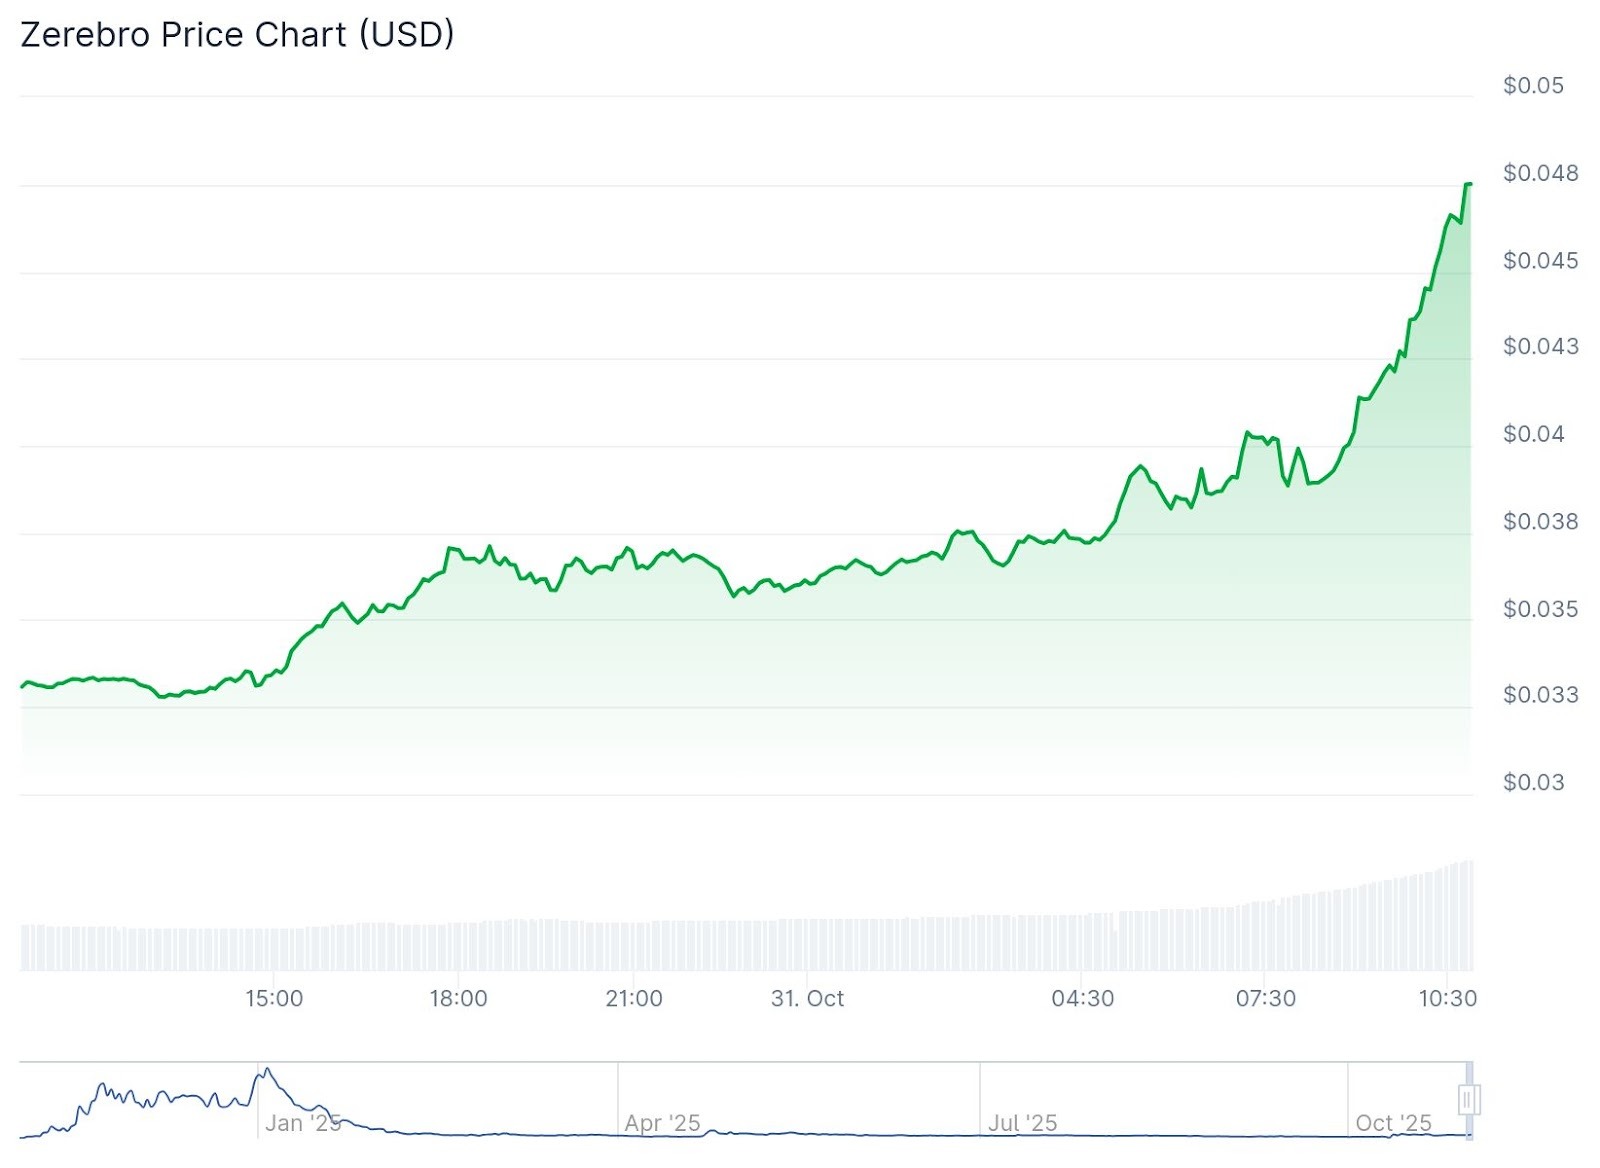Click the 10:30 time axis label
This screenshot has height=1168, width=1600.
[1447, 998]
